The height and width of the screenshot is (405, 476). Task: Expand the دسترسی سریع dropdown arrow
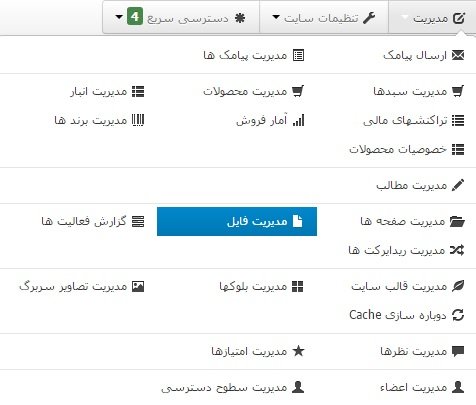pyautogui.click(x=119, y=17)
